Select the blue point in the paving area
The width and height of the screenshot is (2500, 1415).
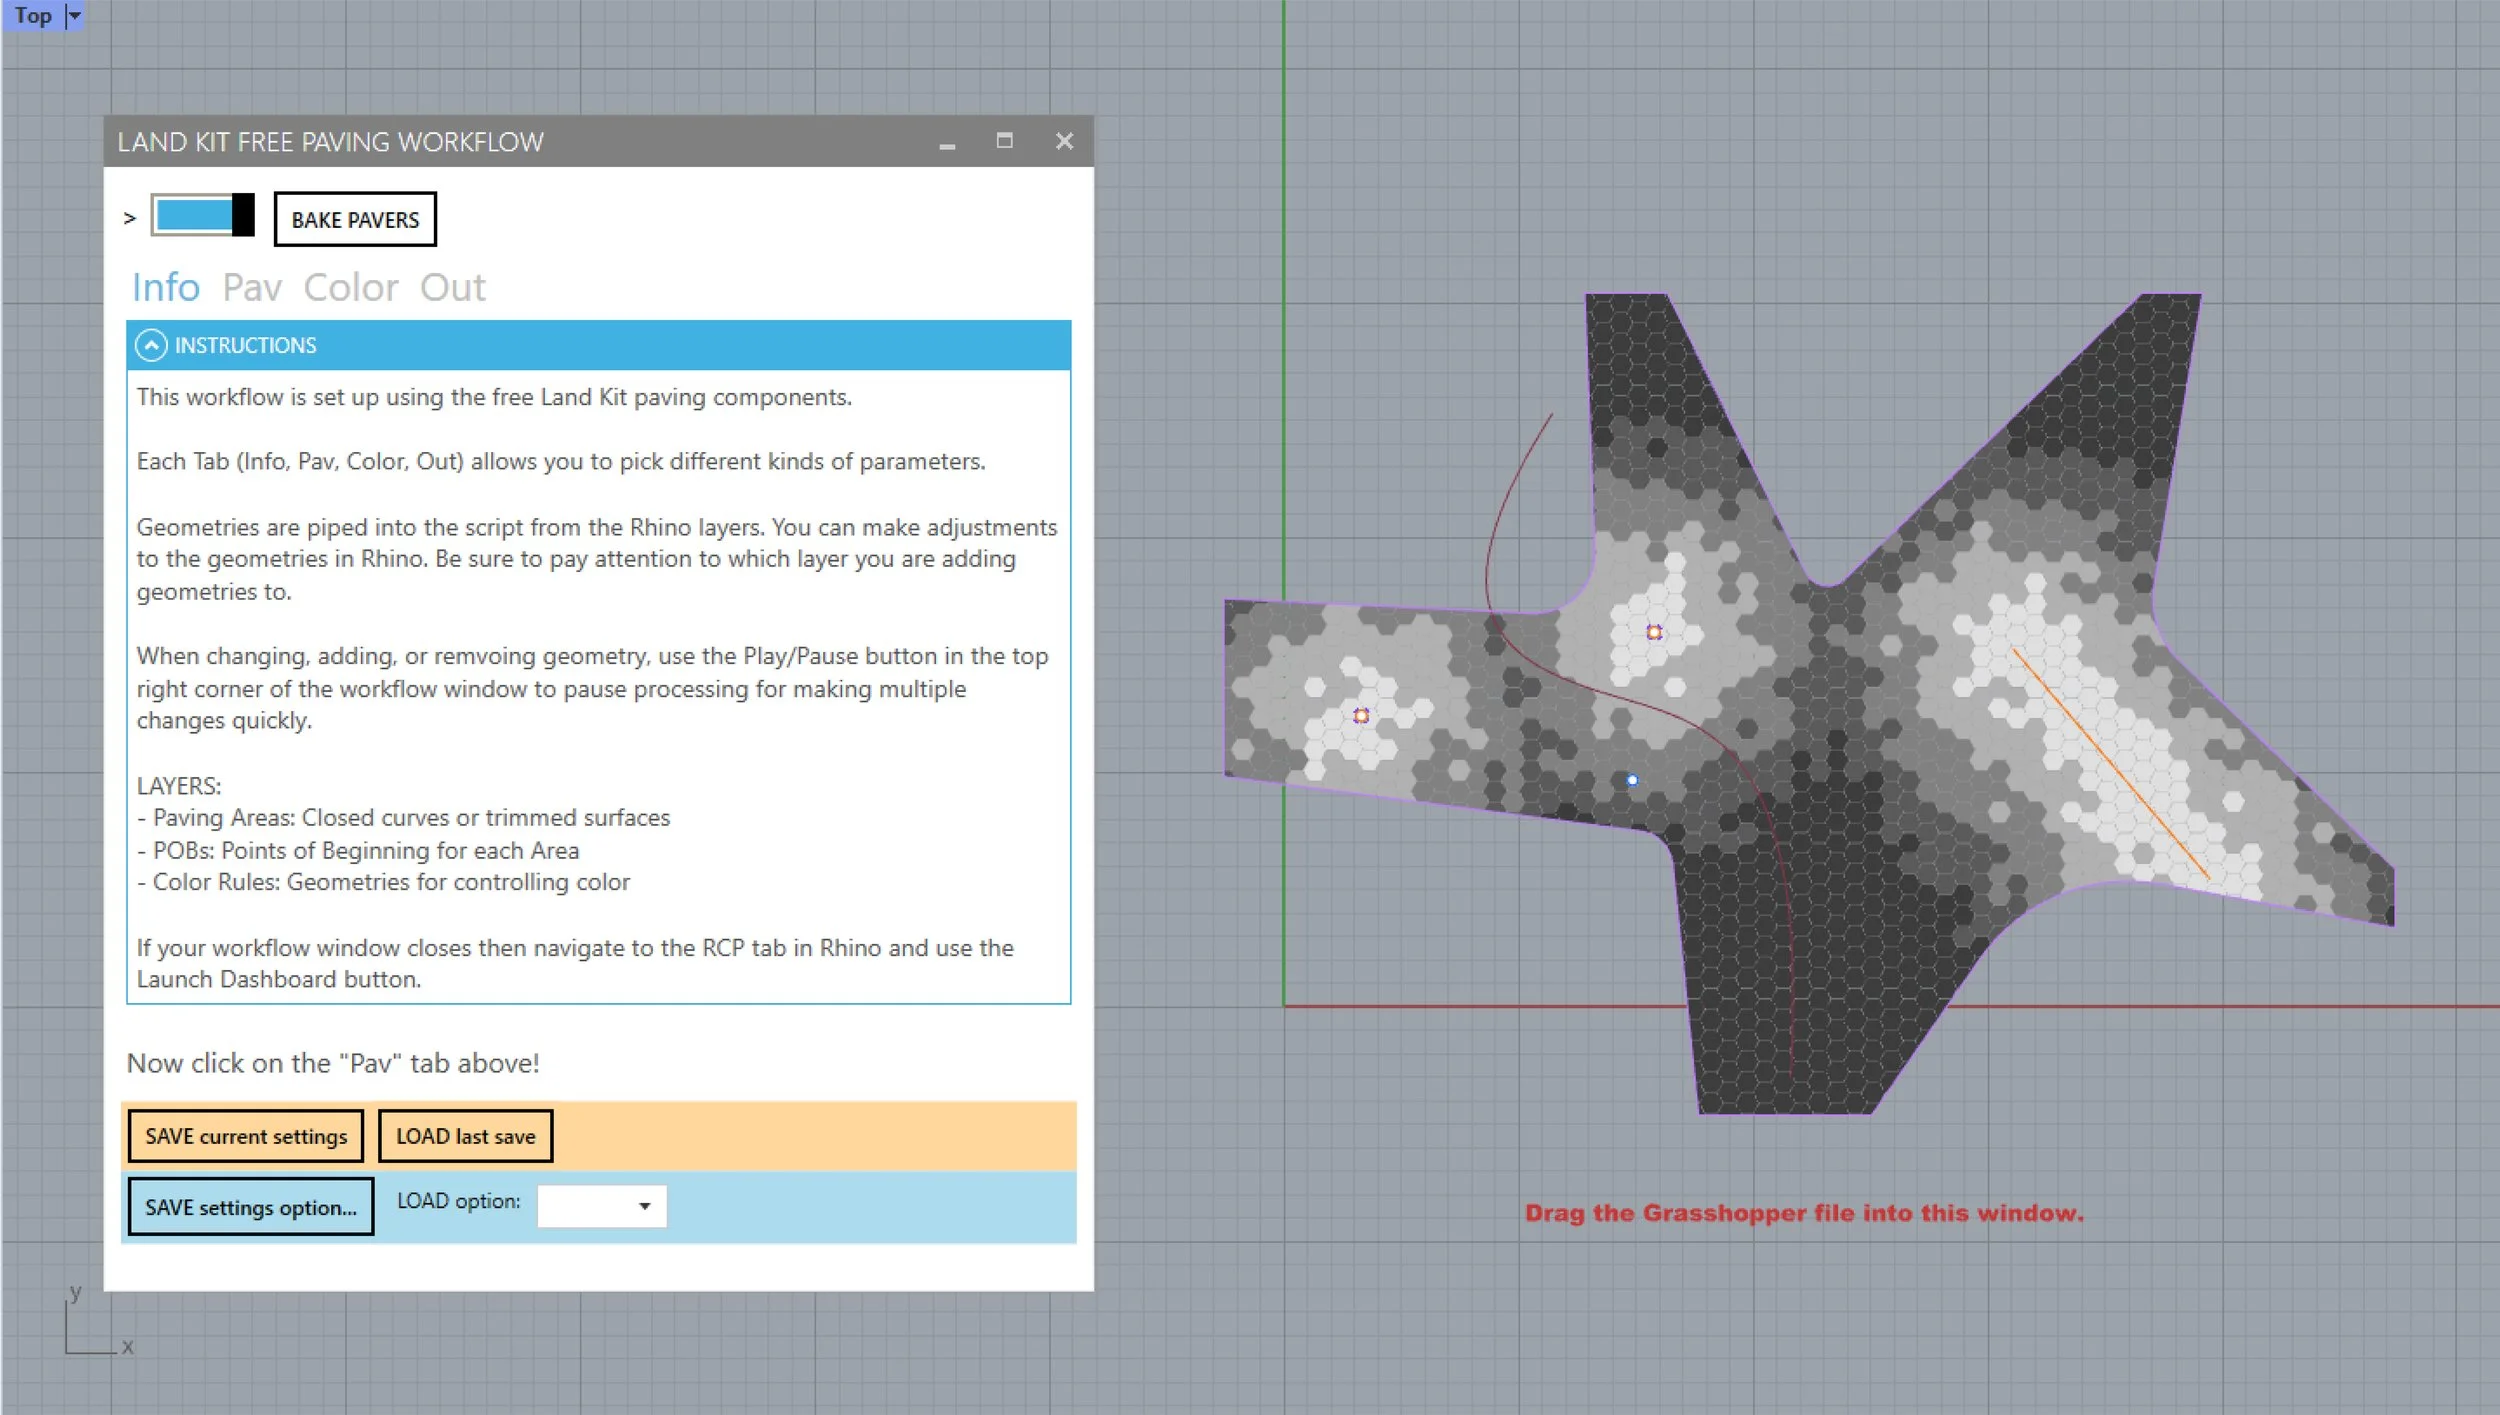tap(1634, 779)
